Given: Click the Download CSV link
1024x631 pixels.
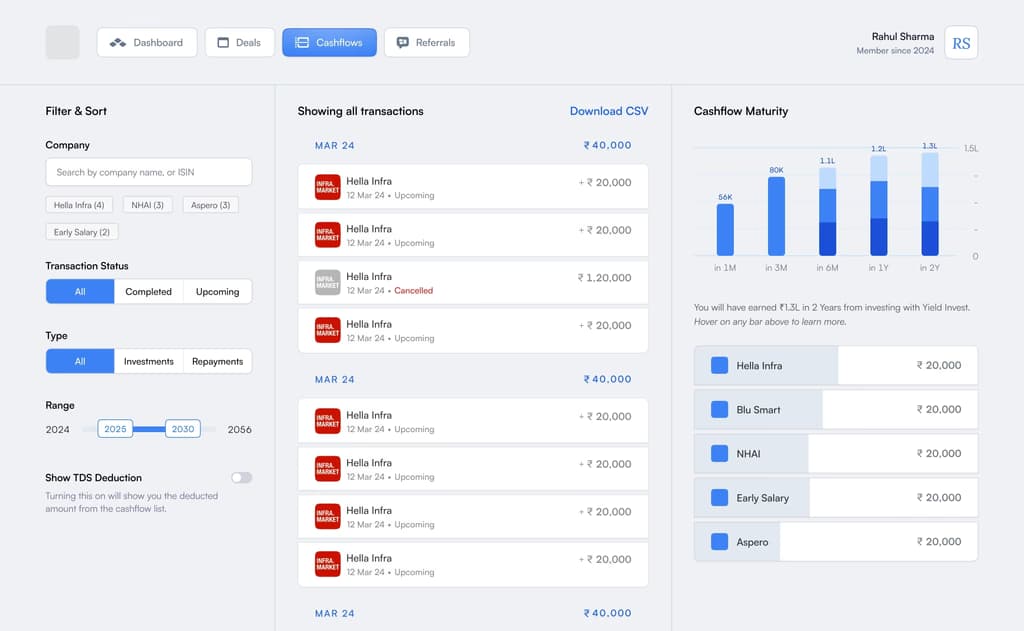Looking at the screenshot, I should 609,111.
